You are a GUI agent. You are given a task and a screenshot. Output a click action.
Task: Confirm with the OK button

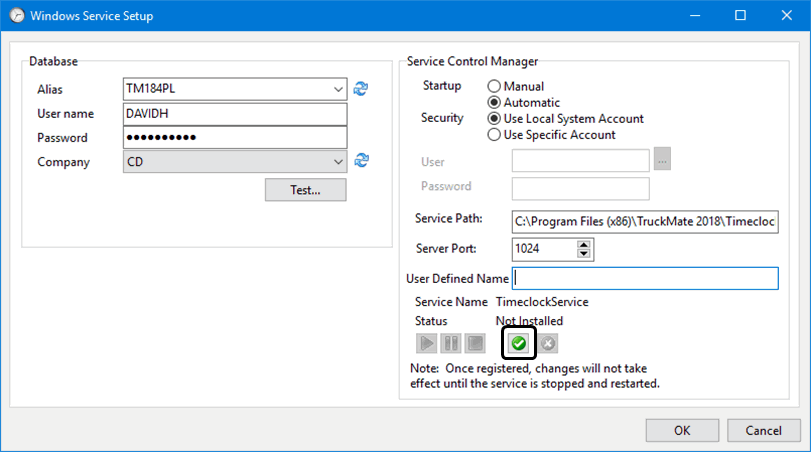pos(681,430)
